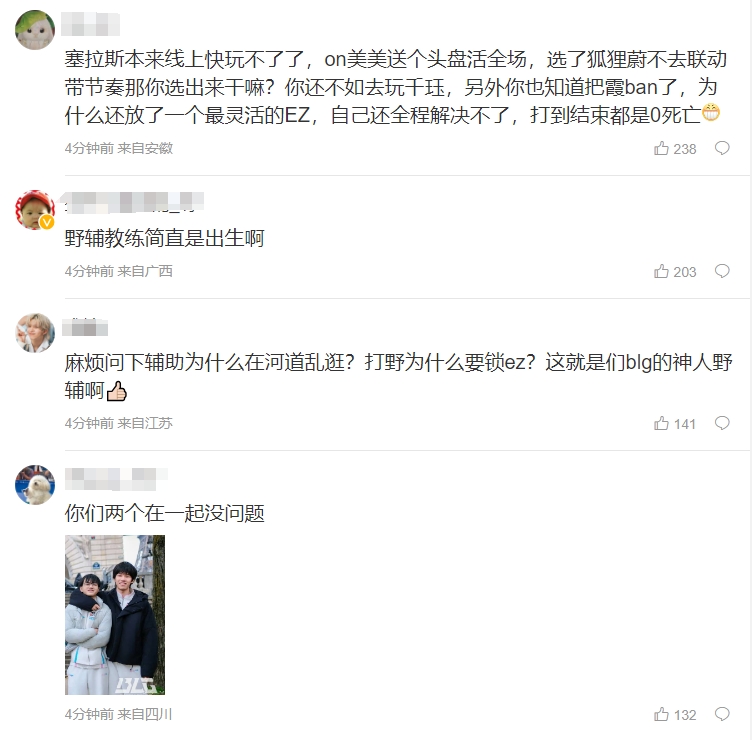Screen dimensions: 752x740
Task: Like the comment with 203 likes
Action: point(661,271)
